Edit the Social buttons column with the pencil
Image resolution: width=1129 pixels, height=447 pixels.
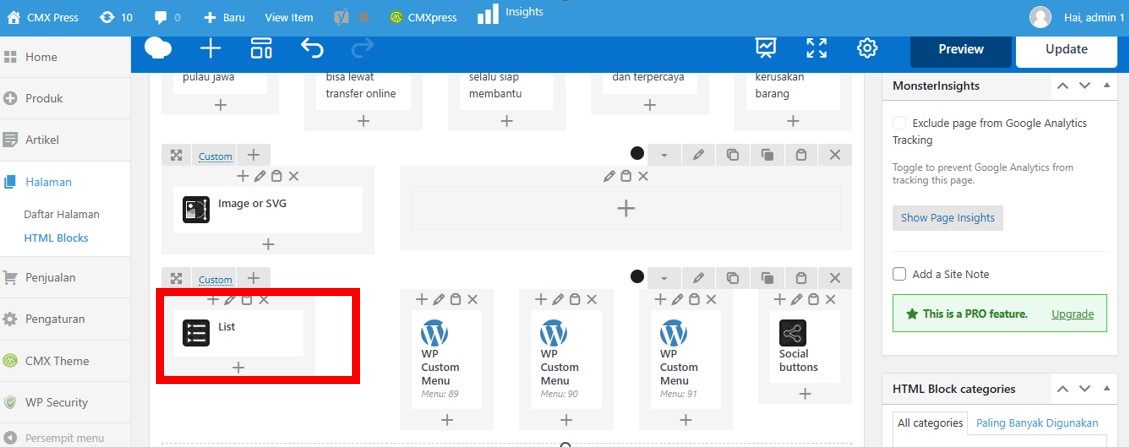pos(796,299)
